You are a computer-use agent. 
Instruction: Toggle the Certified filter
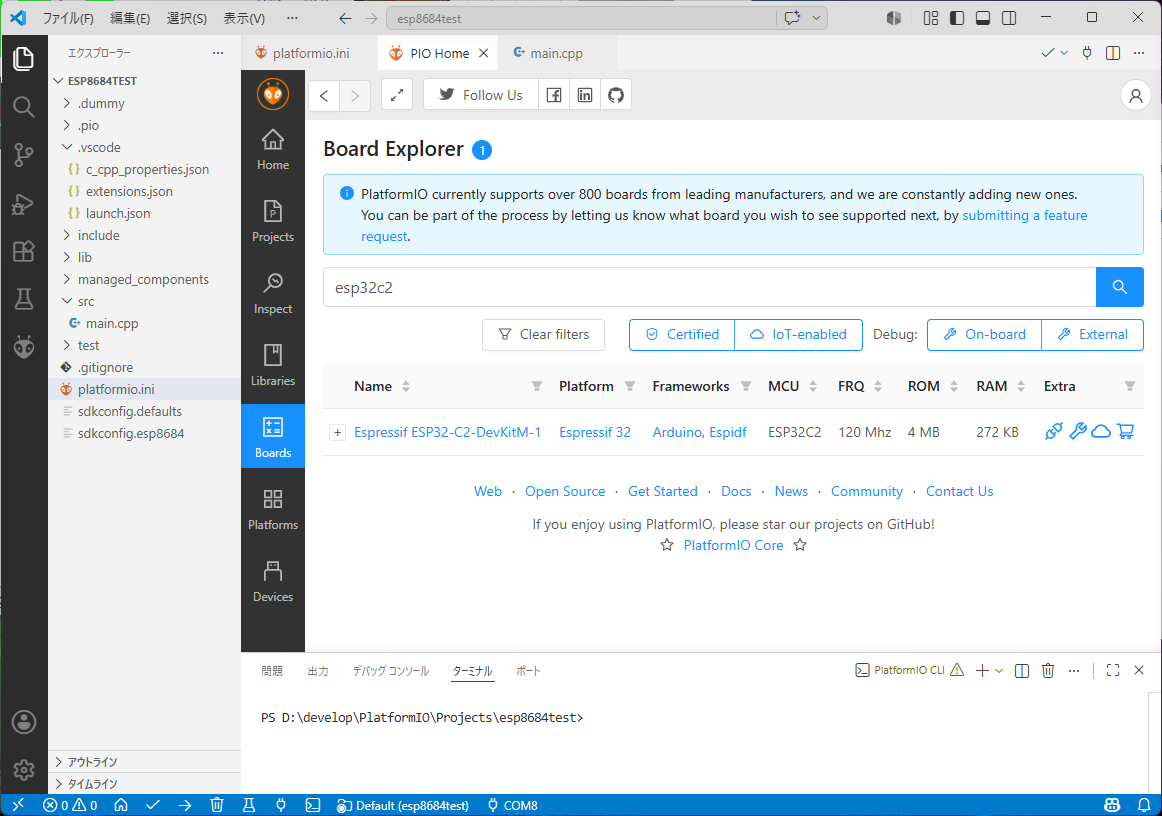pyautogui.click(x=682, y=334)
